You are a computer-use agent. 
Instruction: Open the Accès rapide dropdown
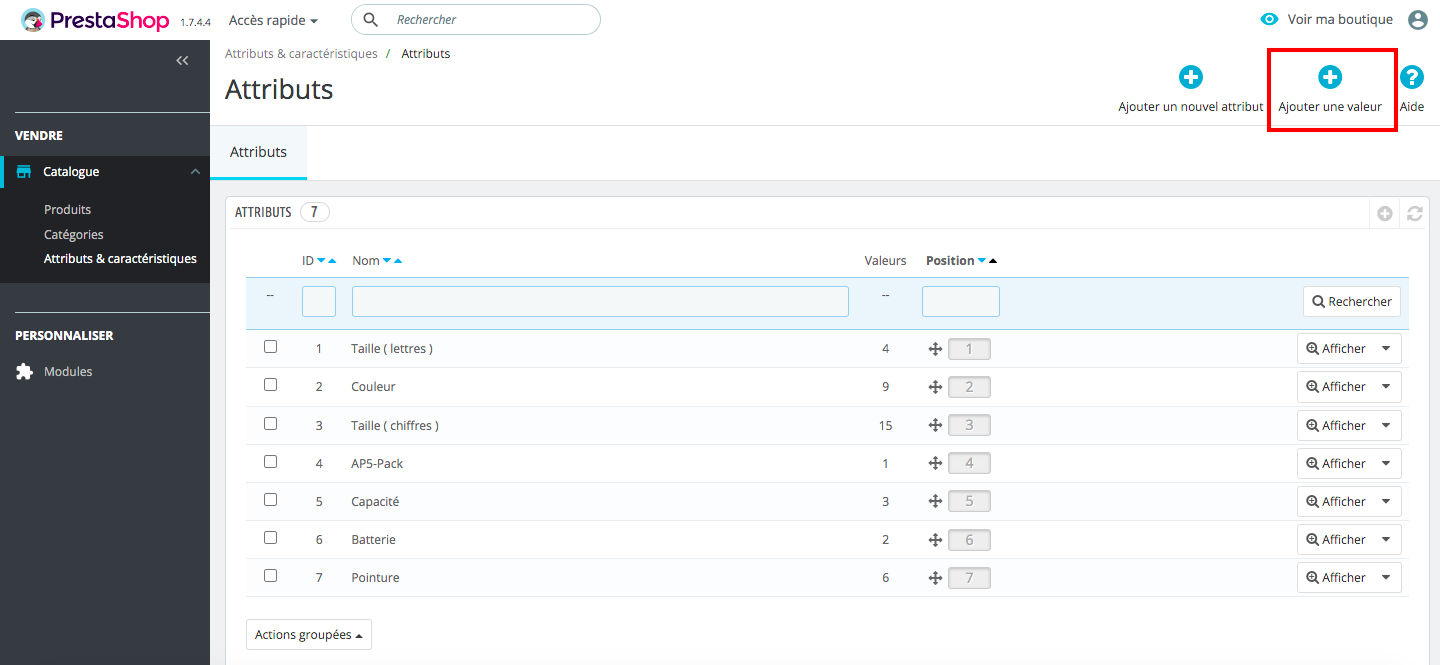[273, 20]
